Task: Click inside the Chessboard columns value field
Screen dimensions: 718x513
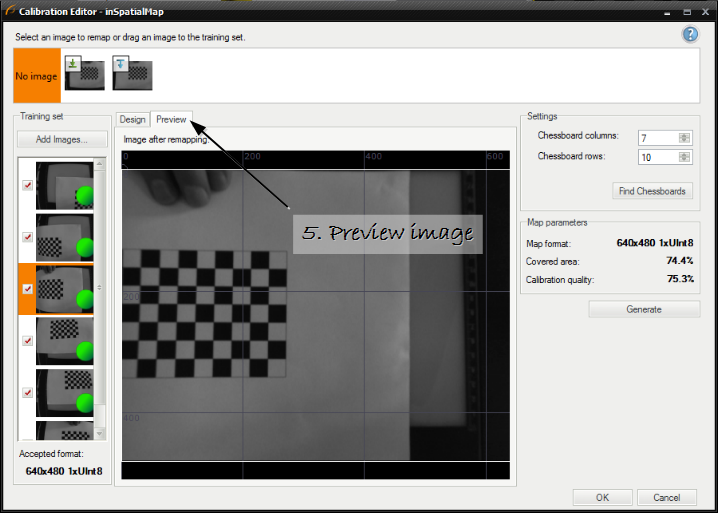Action: tap(656, 138)
